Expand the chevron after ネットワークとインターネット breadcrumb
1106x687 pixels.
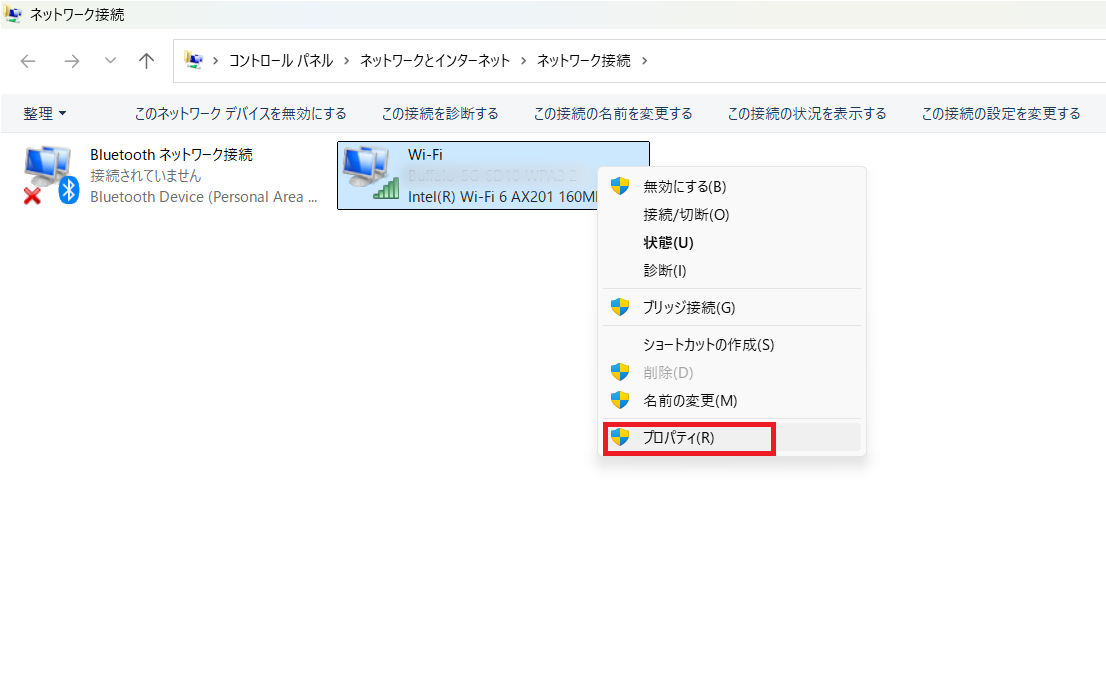[524, 61]
